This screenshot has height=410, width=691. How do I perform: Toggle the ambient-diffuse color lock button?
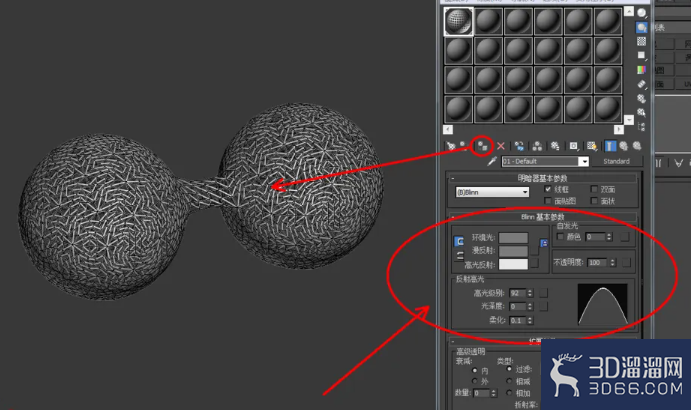pos(459,241)
